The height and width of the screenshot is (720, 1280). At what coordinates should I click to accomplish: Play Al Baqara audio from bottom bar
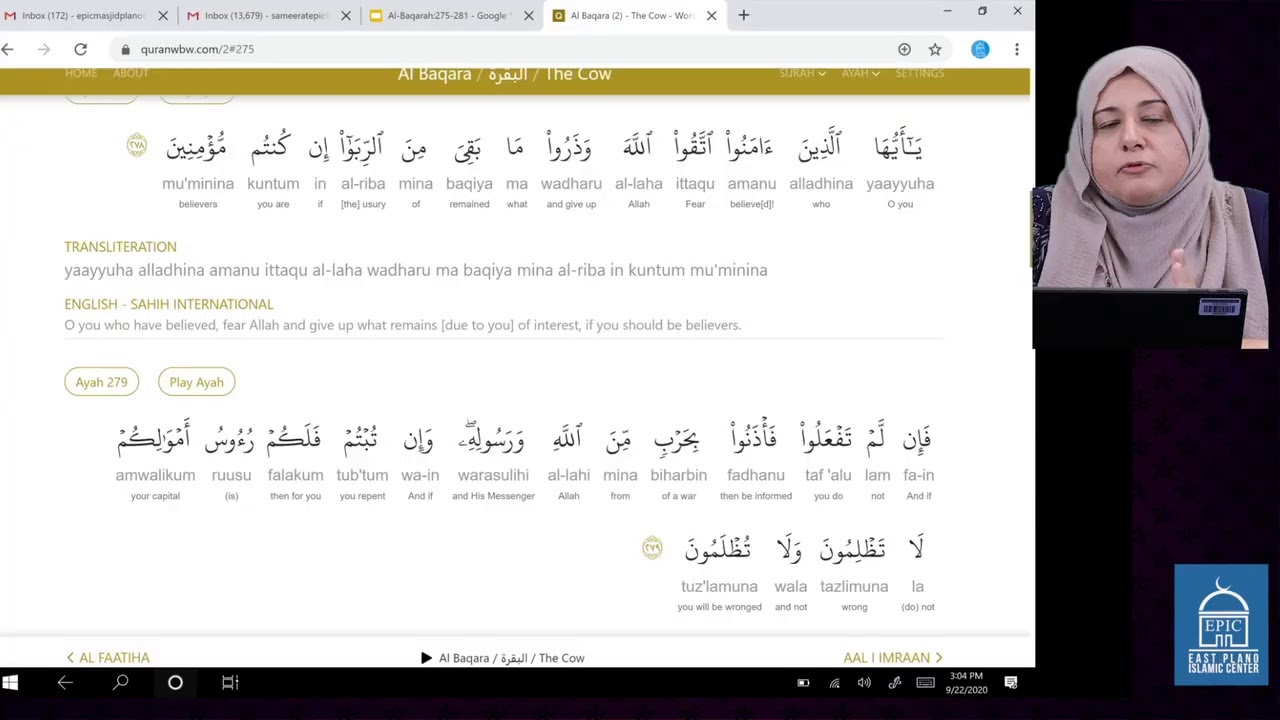[x=426, y=658]
